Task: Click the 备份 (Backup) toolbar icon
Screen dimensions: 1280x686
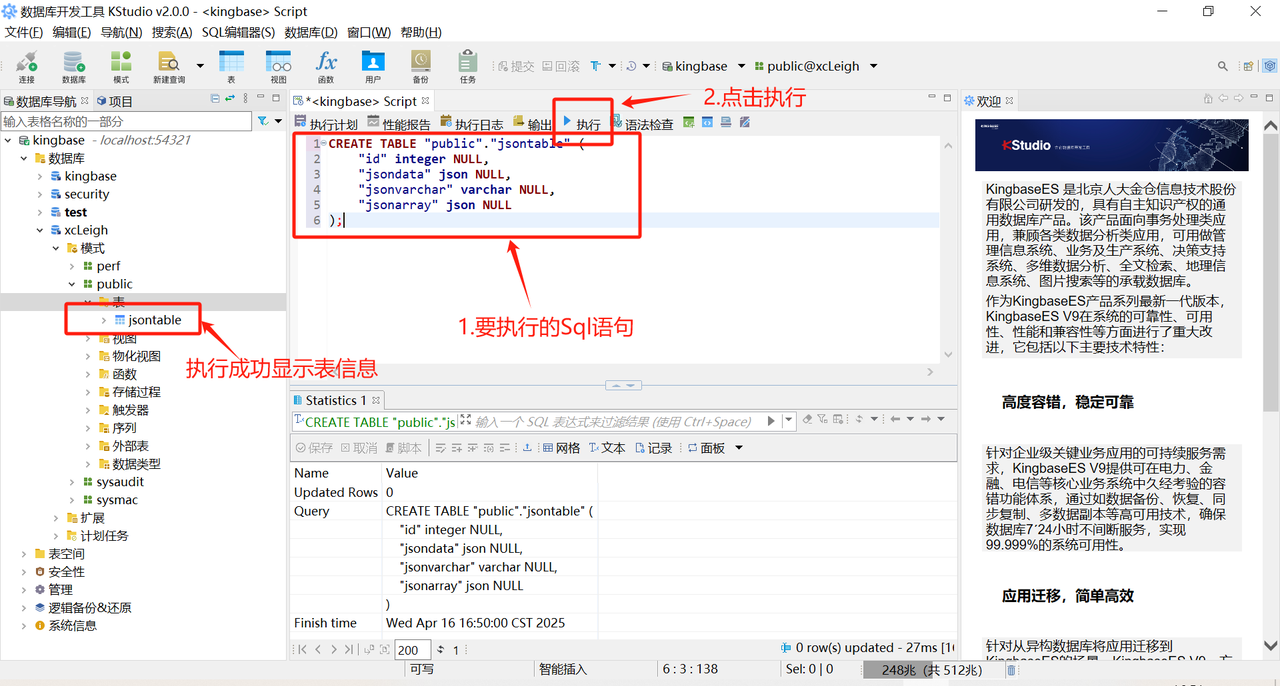Action: (420, 66)
